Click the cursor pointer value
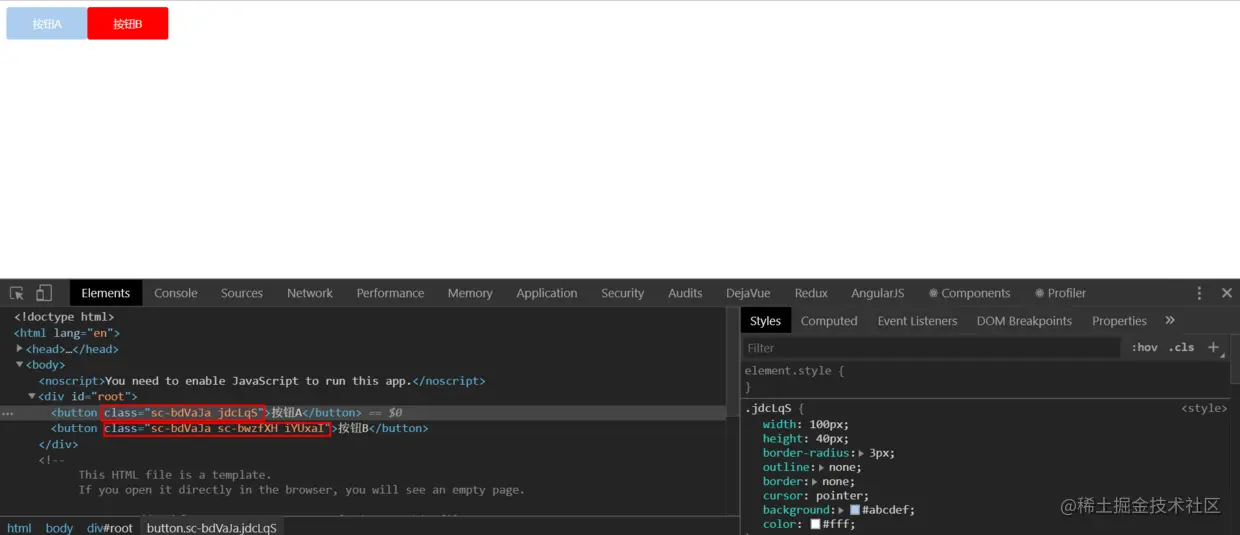This screenshot has height=535, width=1240. tap(842, 496)
